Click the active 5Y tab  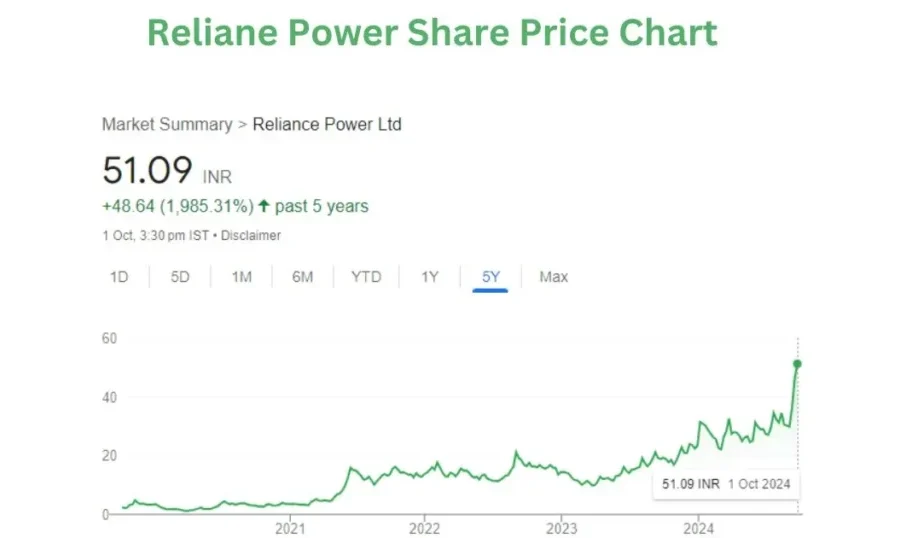tap(490, 277)
